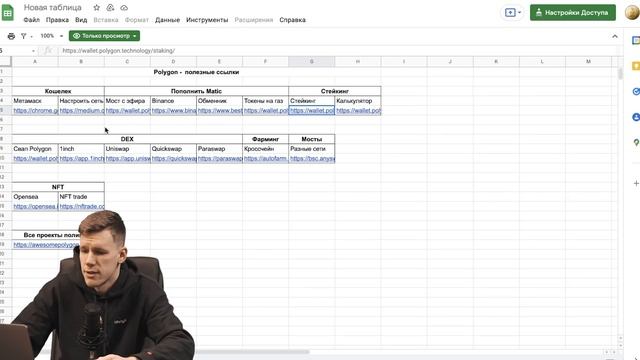The image size is (640, 360).
Task: Select column header M
Action: [x=588, y=62]
